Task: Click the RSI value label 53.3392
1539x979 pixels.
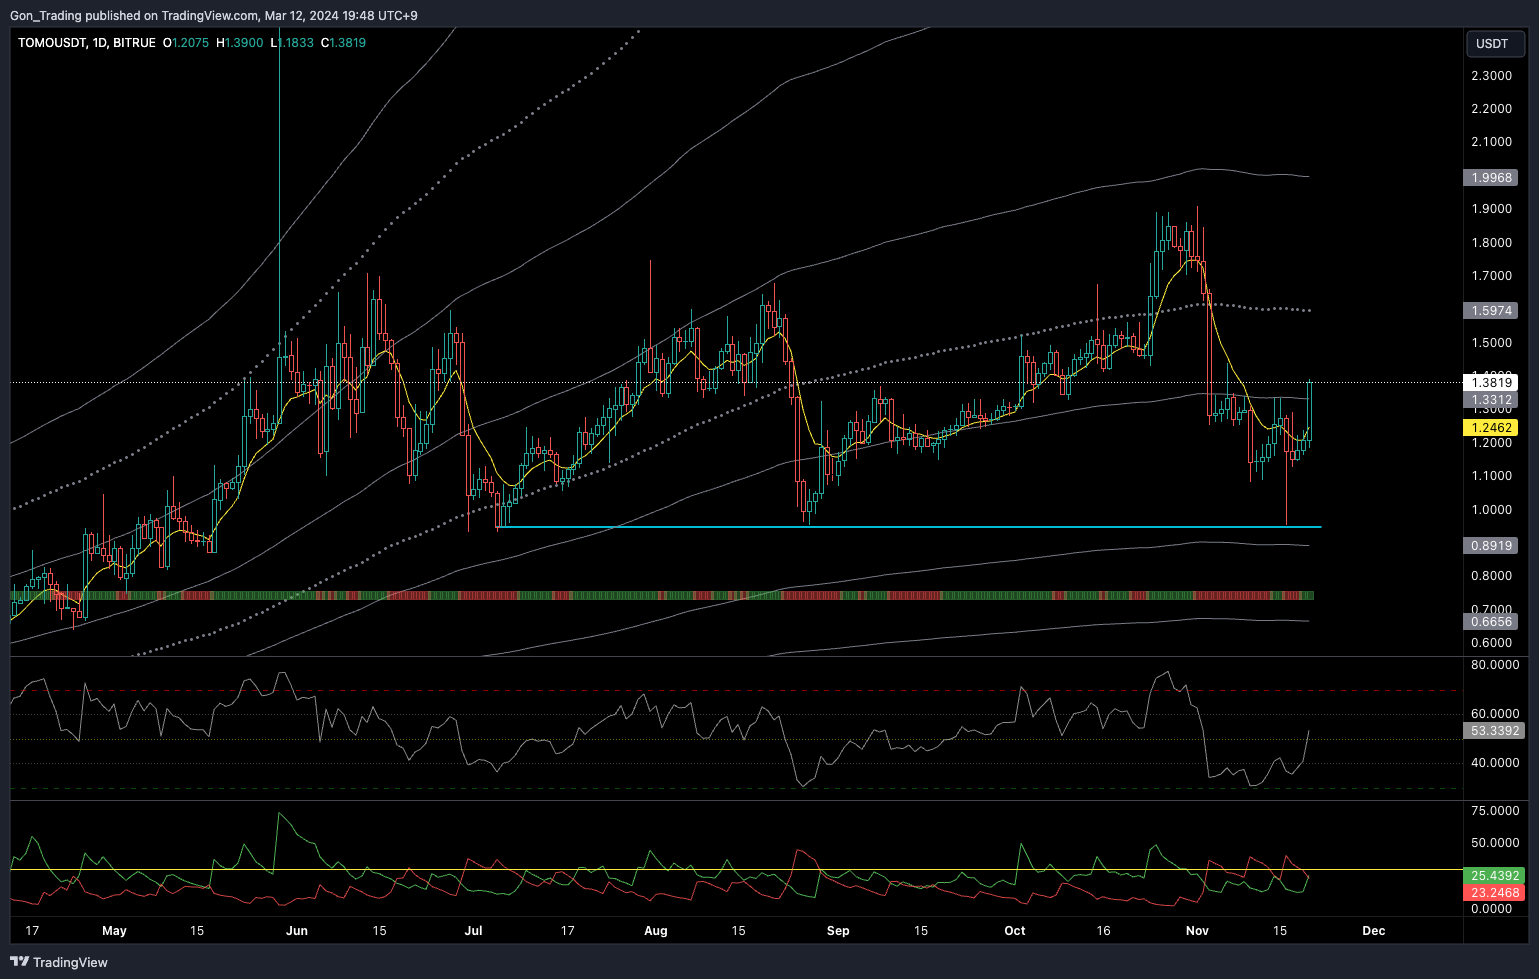Action: [x=1494, y=731]
